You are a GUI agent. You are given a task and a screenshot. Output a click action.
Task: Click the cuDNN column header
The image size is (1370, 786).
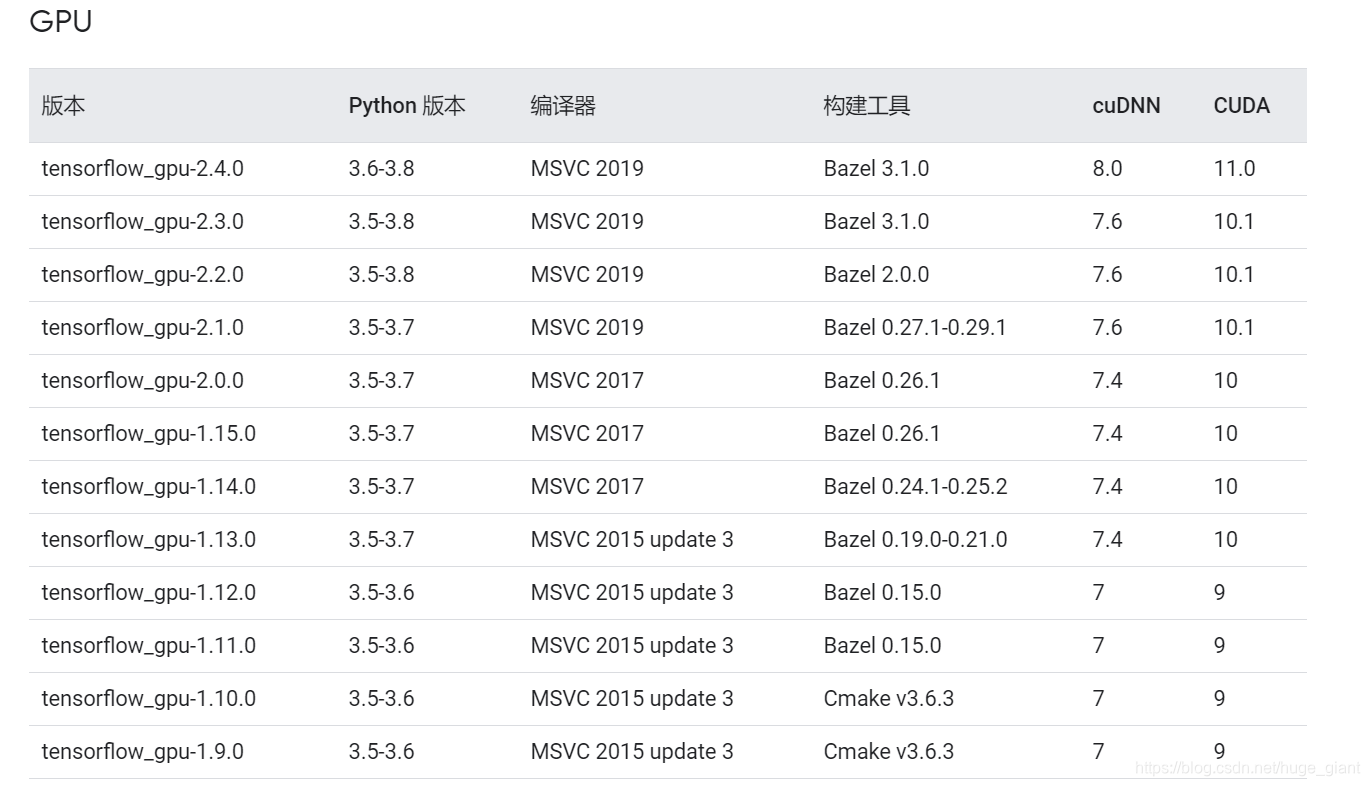(1126, 105)
